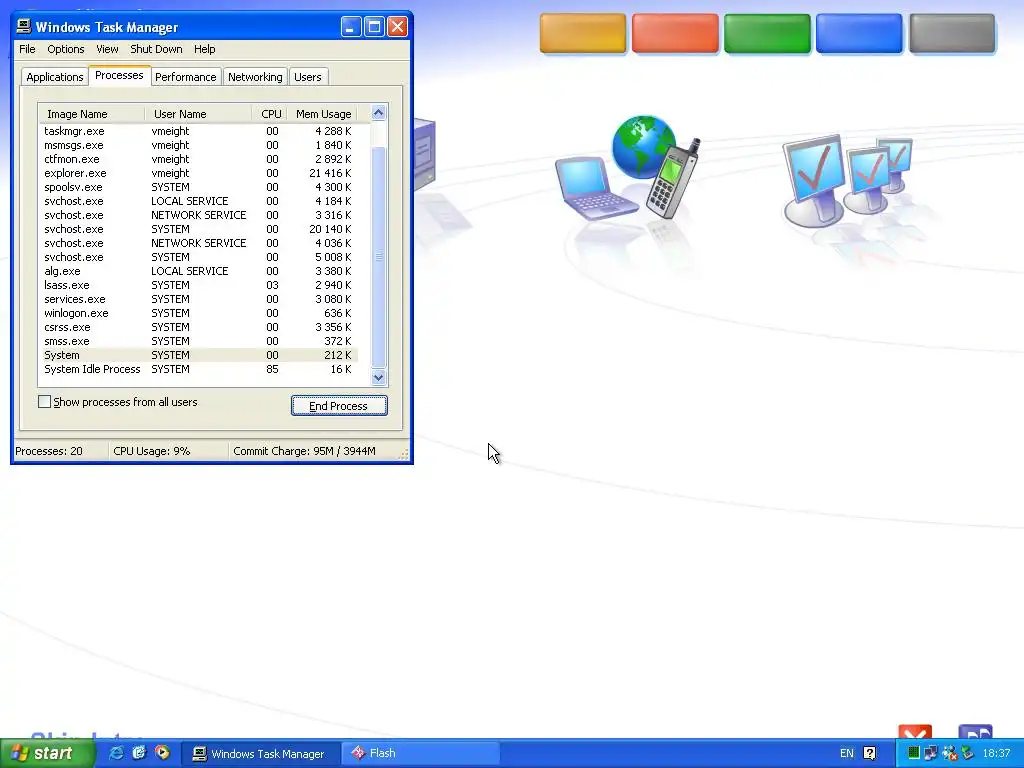Screen dimensions: 1024x768
Task: Click the green CPU usage tray icon
Action: [914, 753]
